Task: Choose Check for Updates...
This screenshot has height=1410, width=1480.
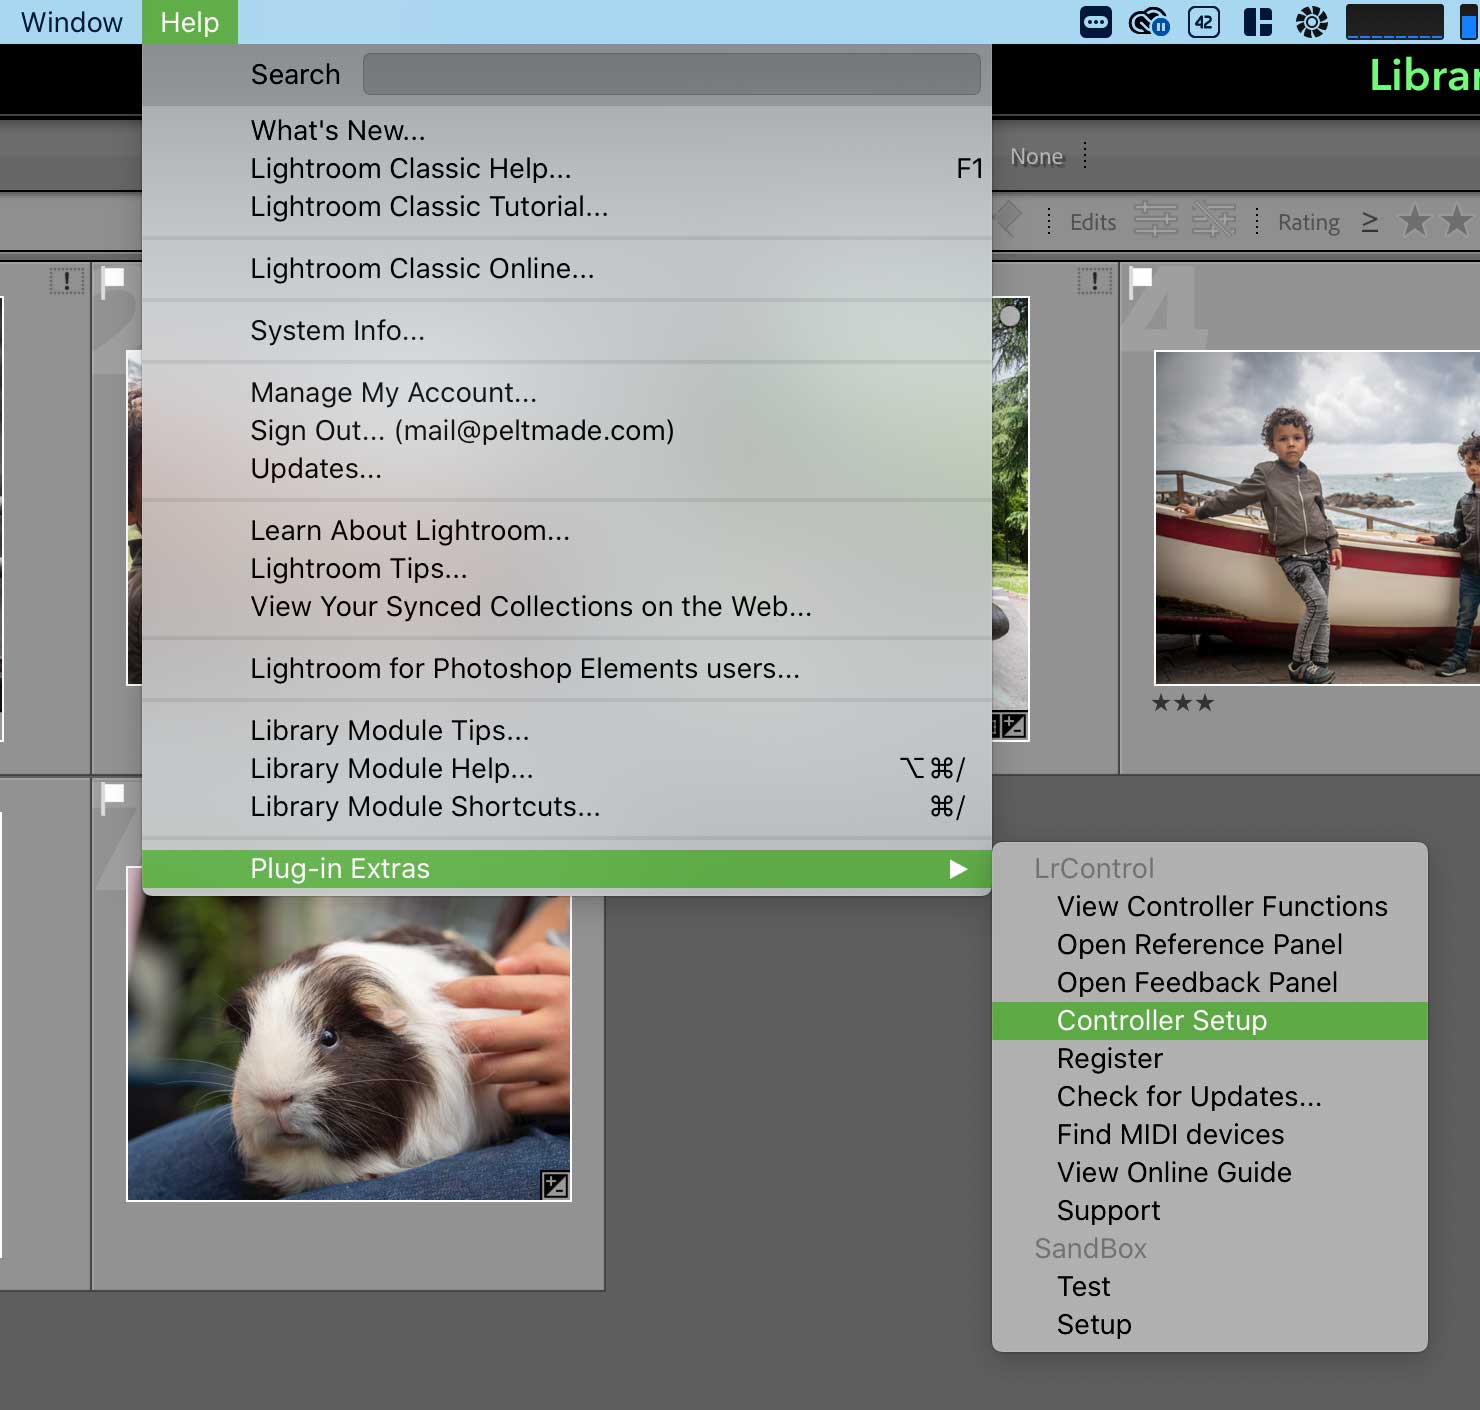Action: coord(1209,1096)
